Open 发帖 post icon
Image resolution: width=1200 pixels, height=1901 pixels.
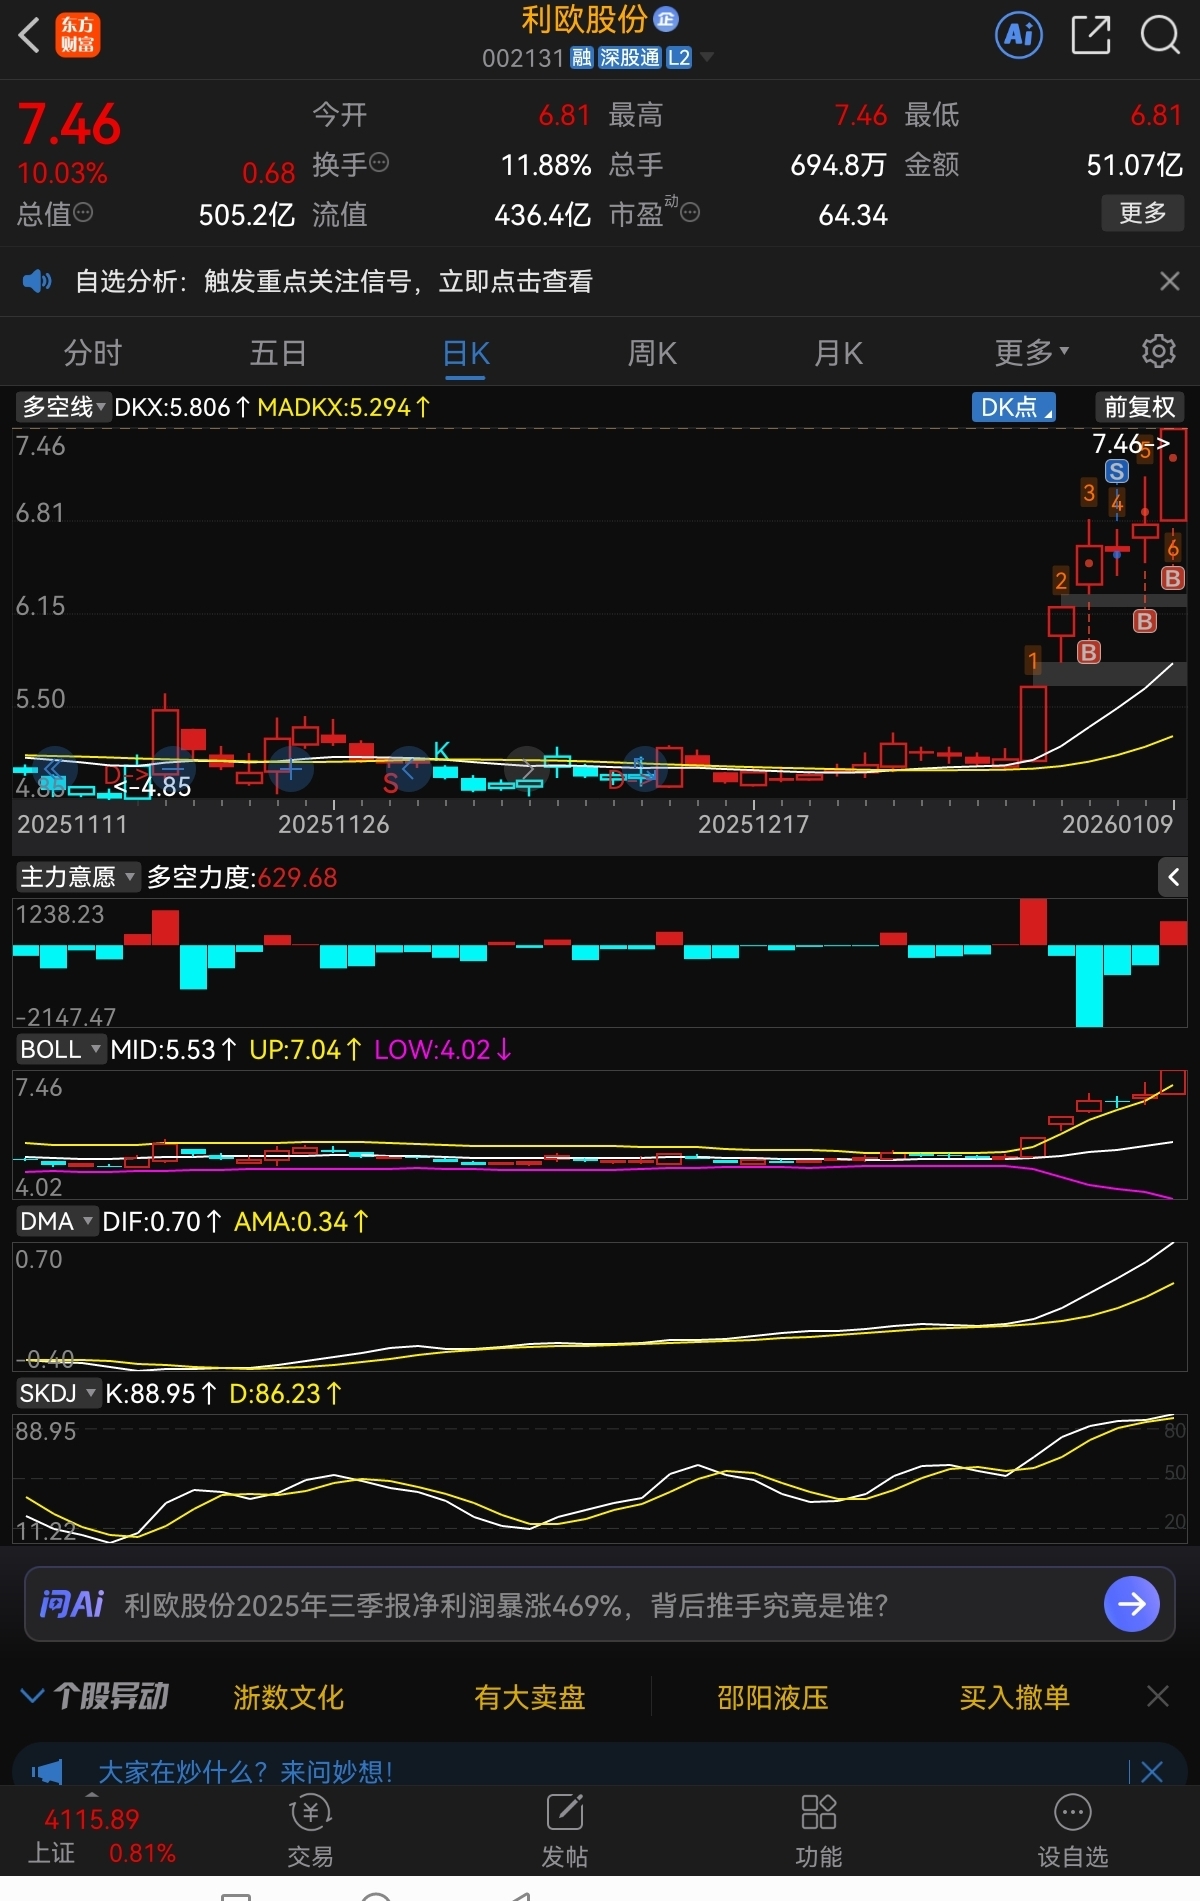pyautogui.click(x=565, y=1831)
